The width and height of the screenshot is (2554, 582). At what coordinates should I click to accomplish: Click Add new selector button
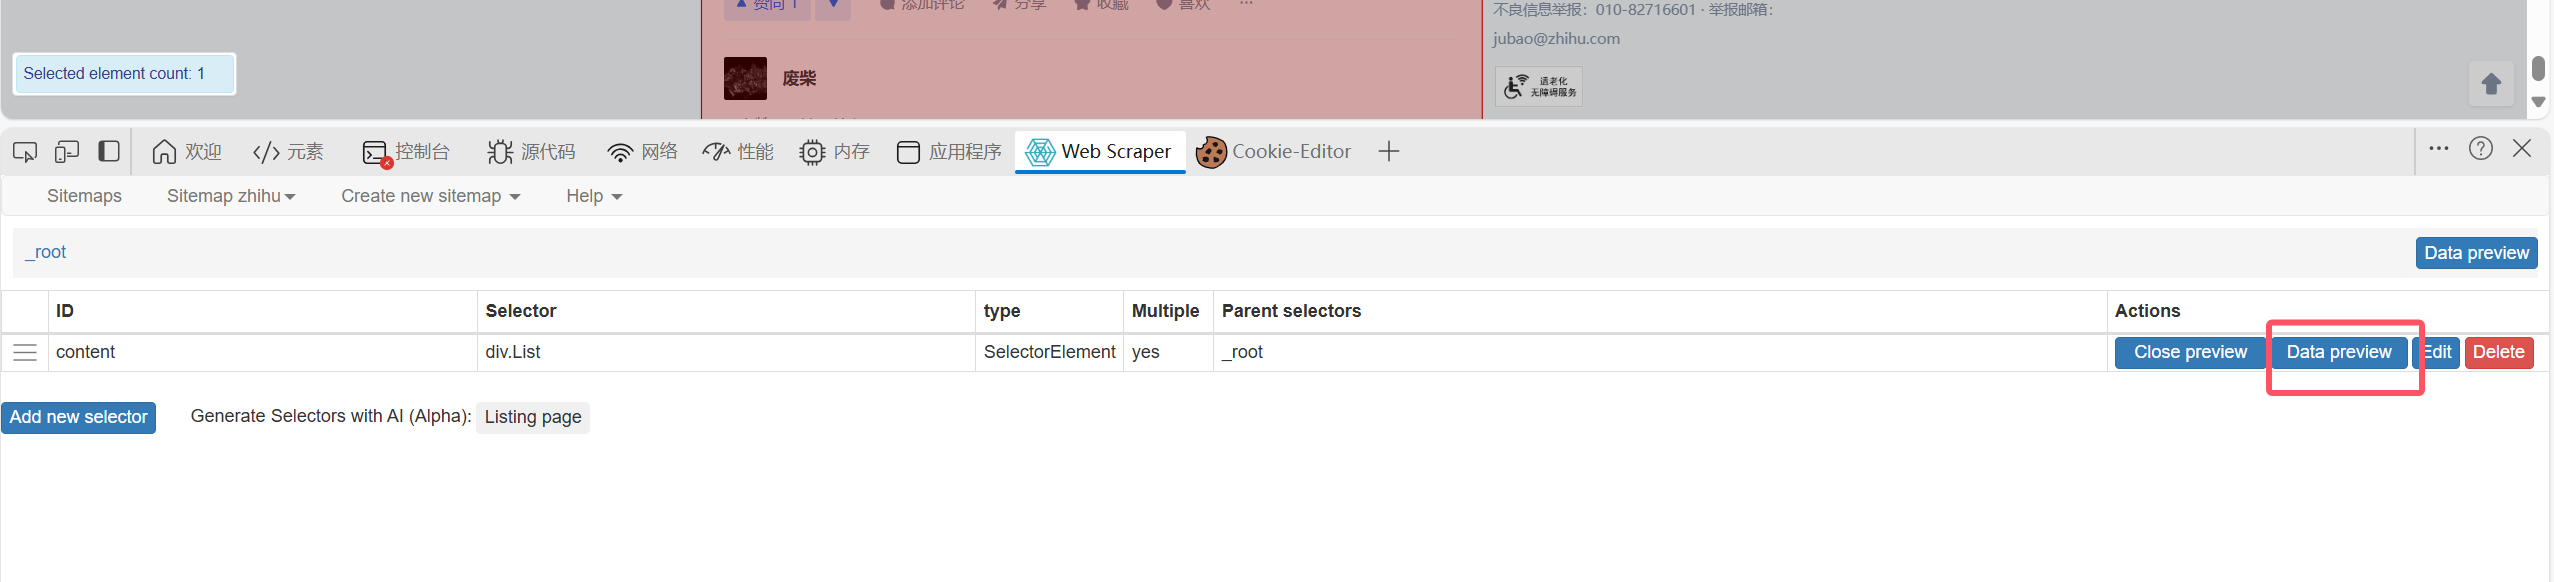(x=79, y=418)
